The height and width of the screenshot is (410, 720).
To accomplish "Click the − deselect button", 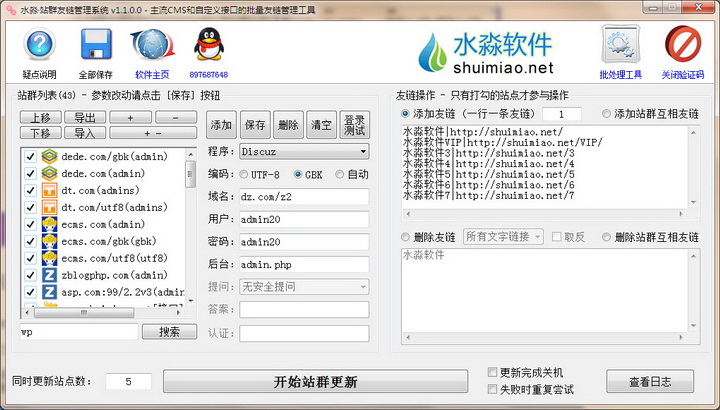I will (176, 117).
